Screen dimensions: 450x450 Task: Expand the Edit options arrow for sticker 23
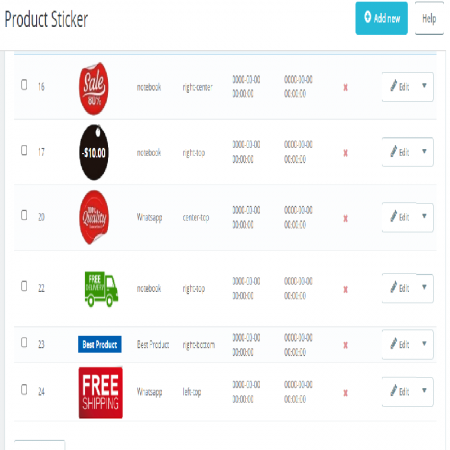[x=424, y=343]
